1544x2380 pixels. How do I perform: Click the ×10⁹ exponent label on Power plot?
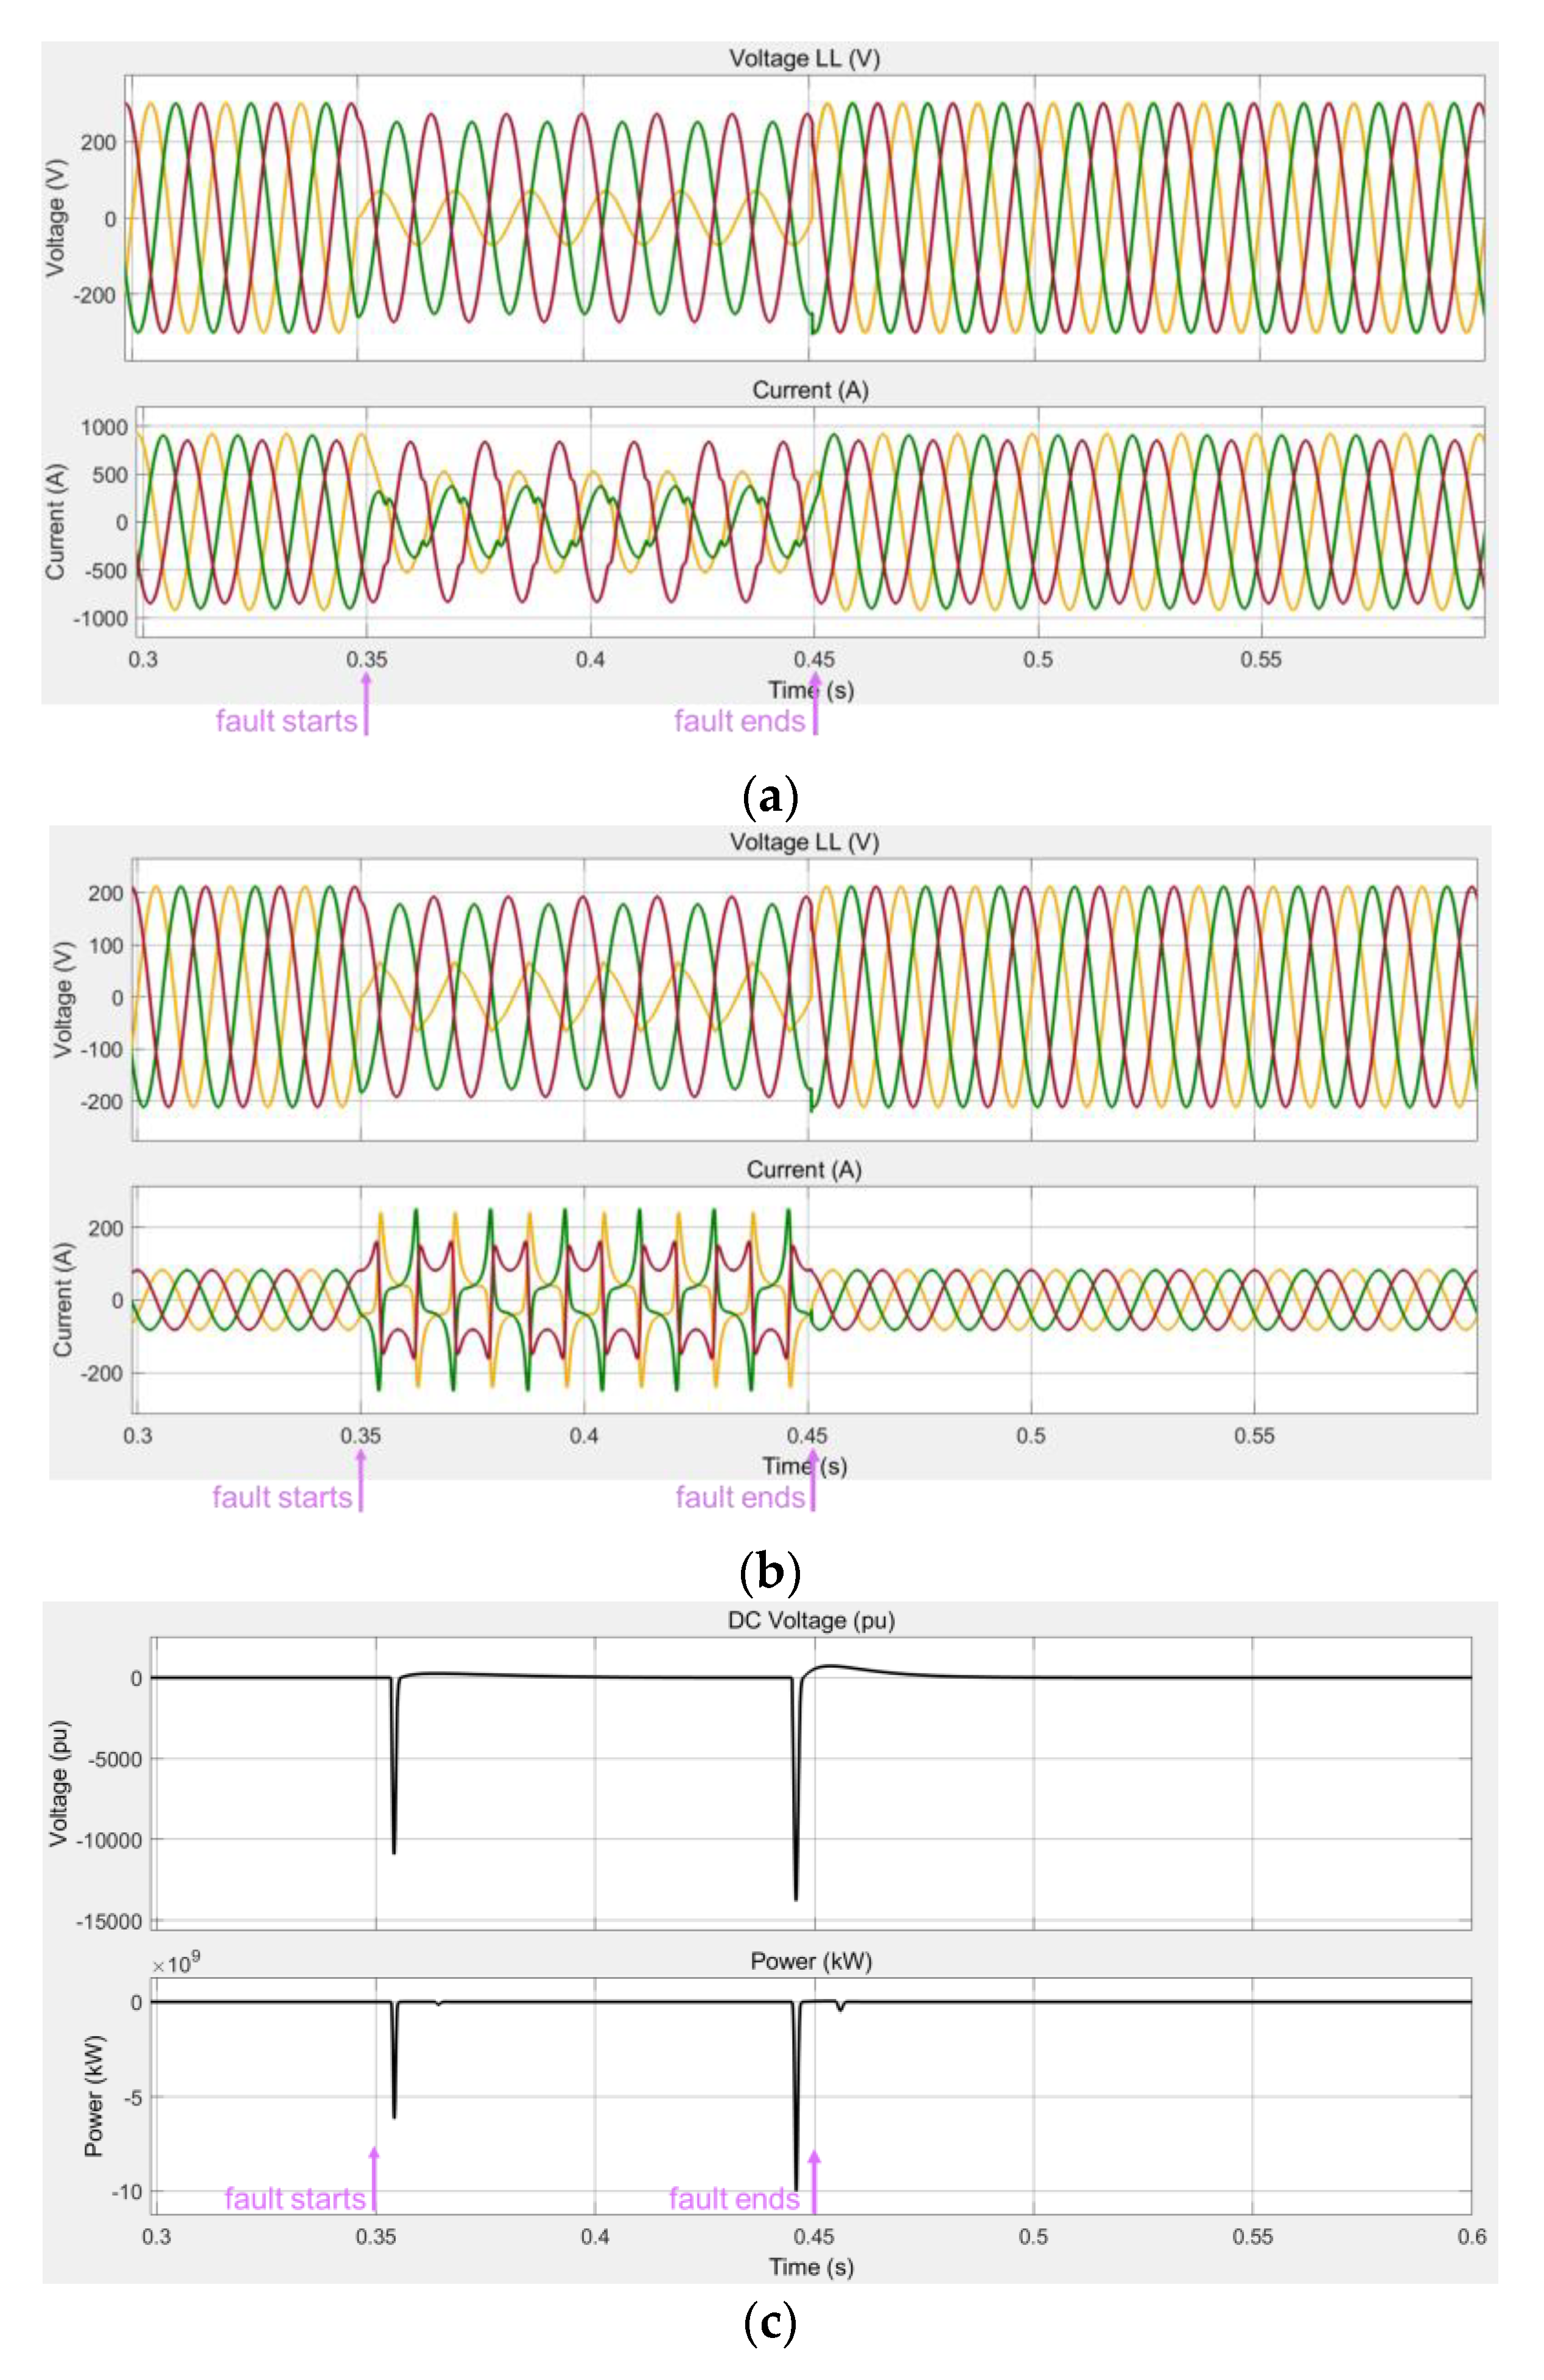pyautogui.click(x=175, y=1963)
